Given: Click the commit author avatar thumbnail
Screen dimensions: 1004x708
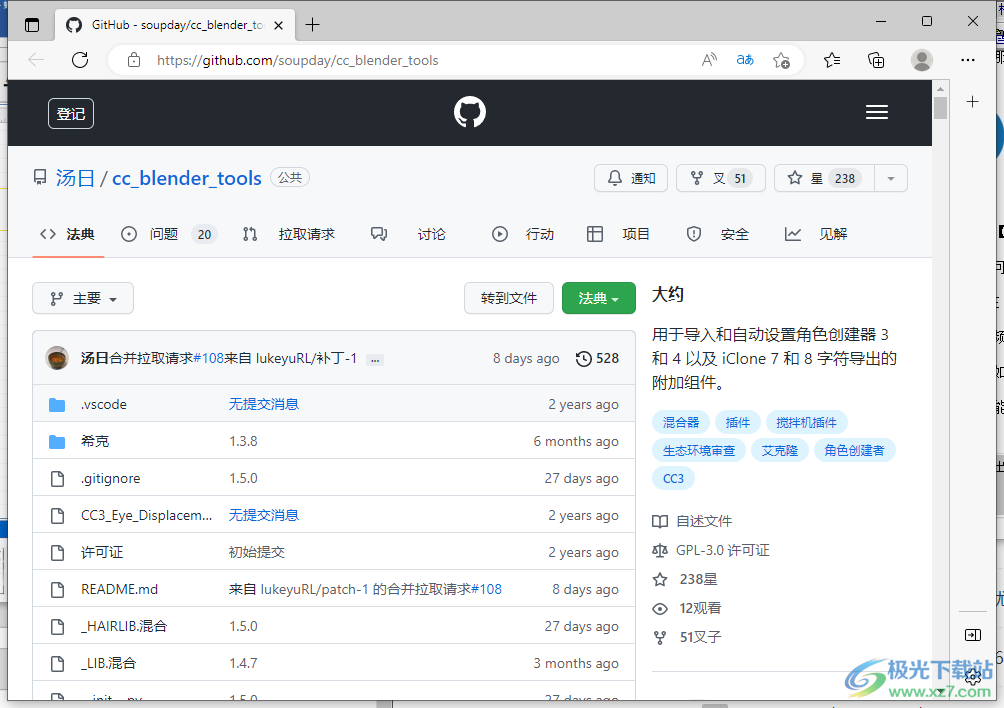Looking at the screenshot, I should click(x=57, y=358).
